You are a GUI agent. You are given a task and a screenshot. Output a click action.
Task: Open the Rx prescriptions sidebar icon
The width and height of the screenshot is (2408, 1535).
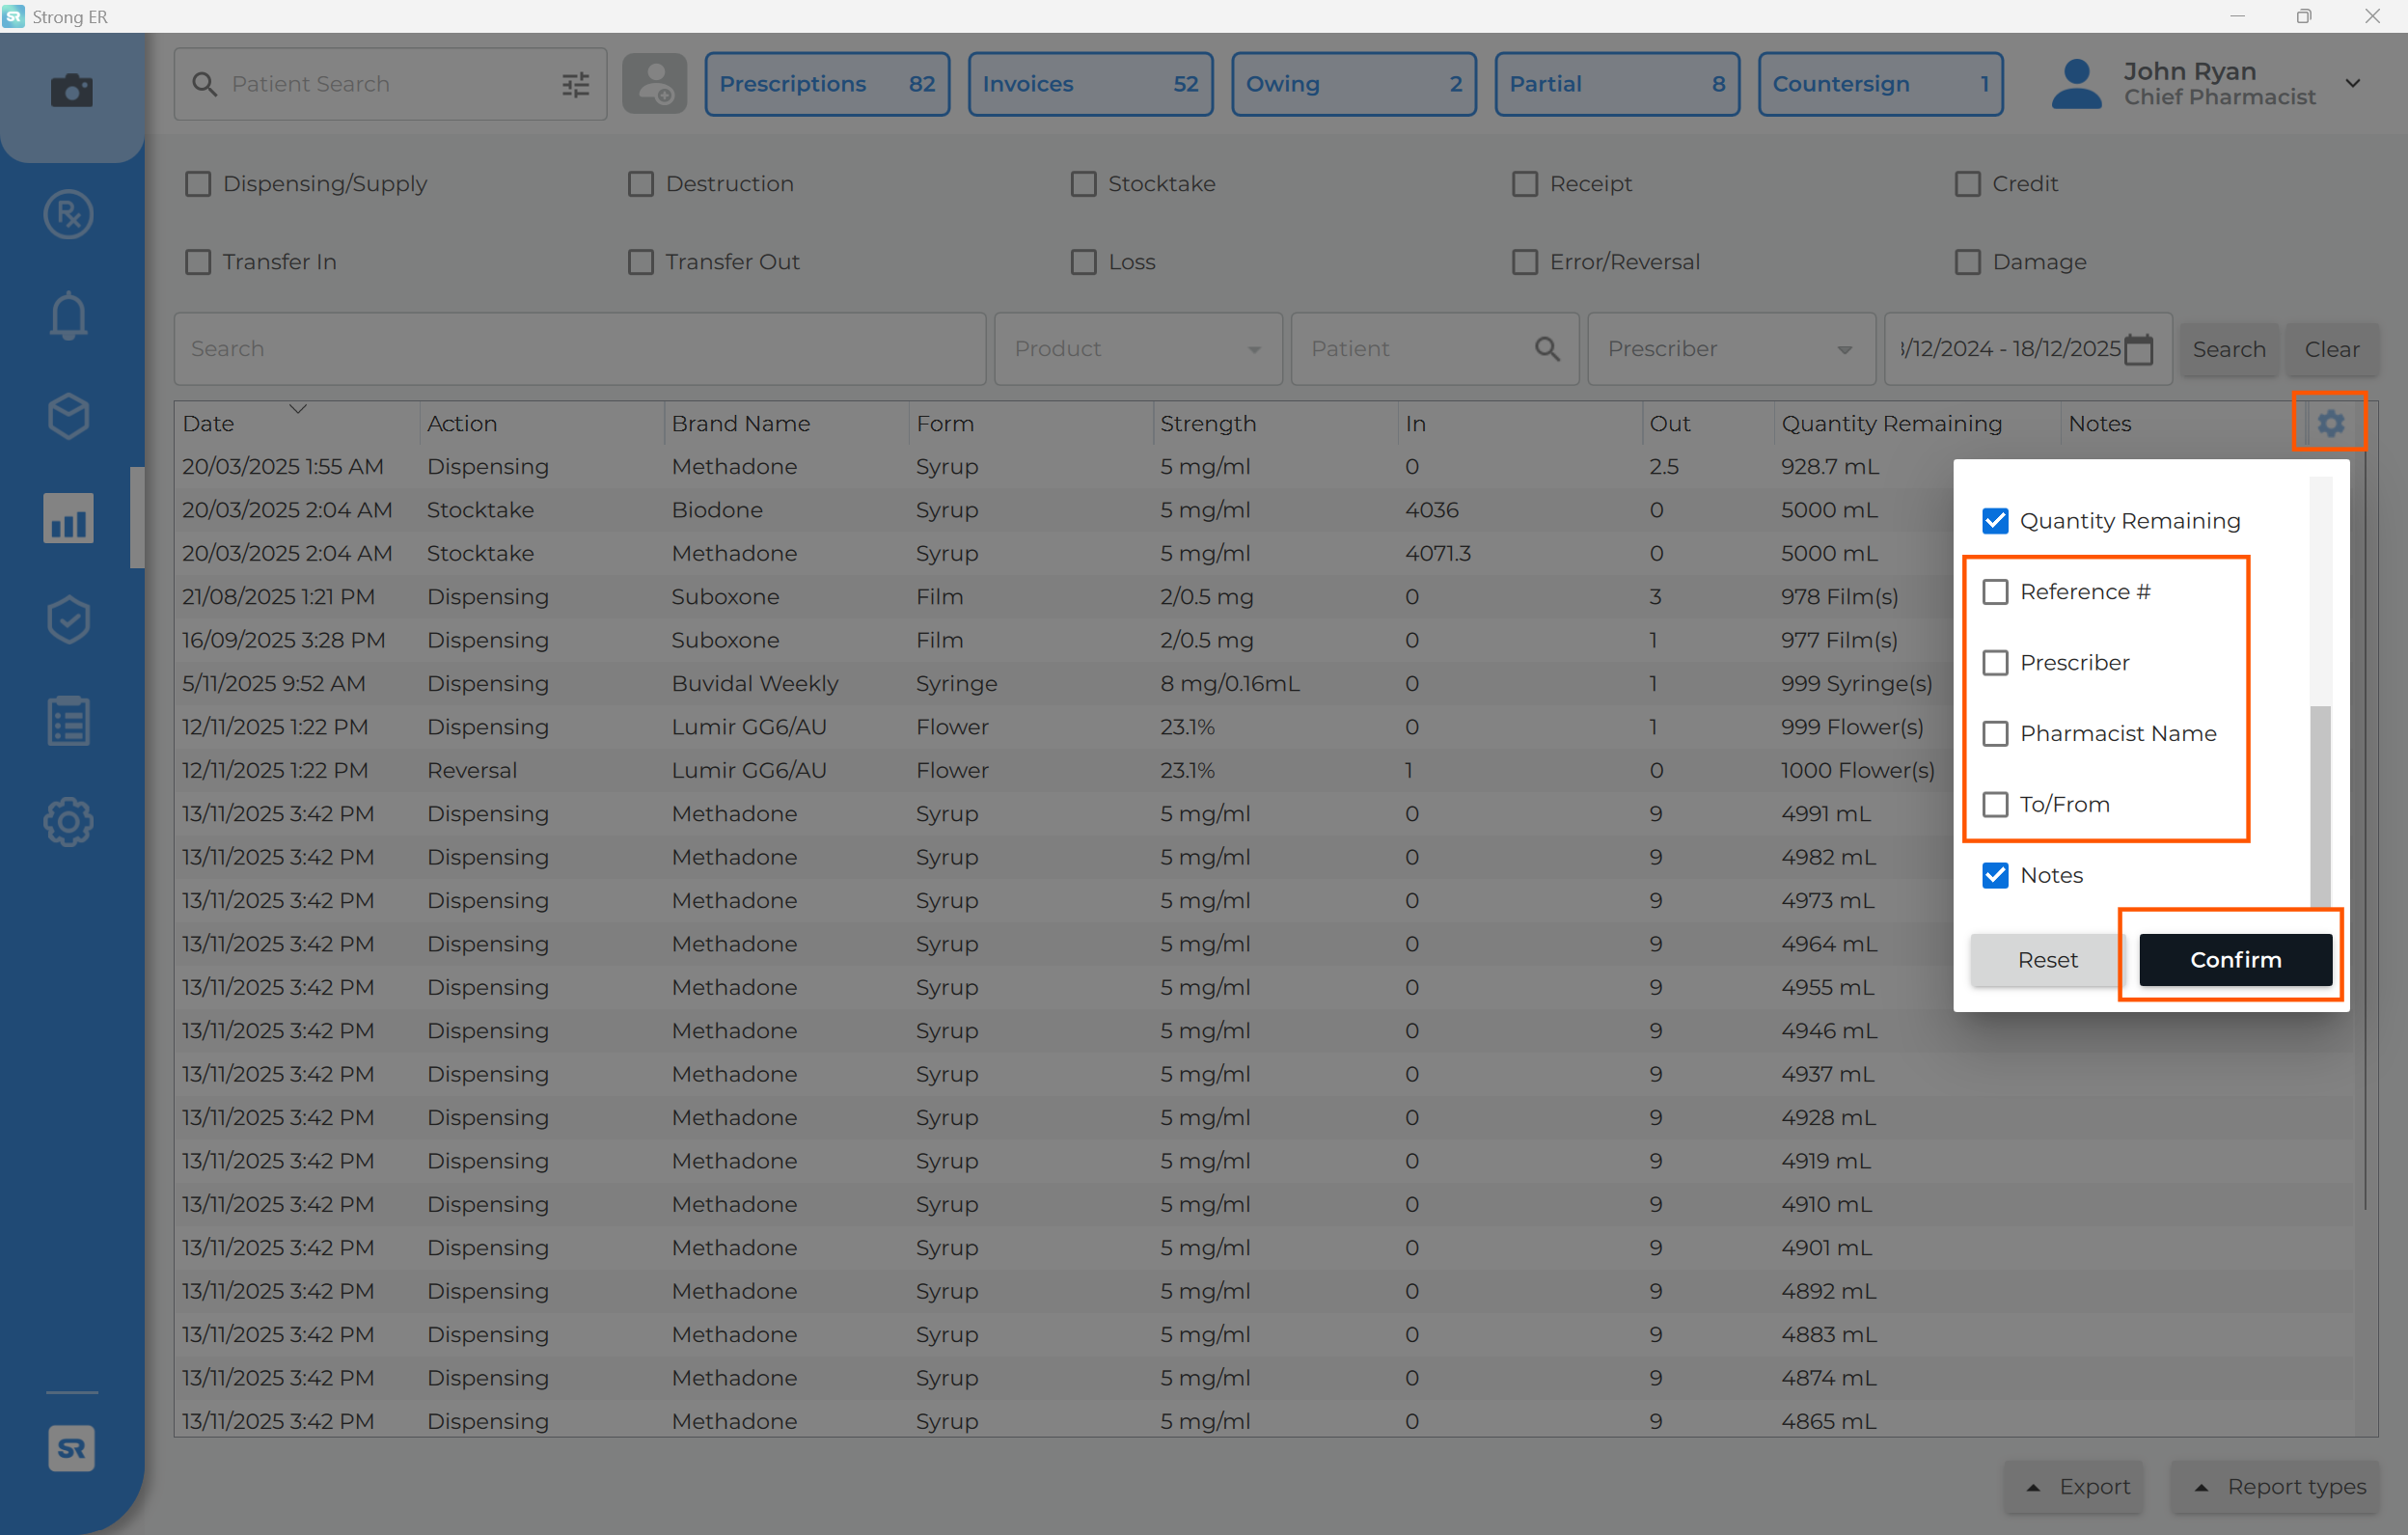(x=68, y=214)
